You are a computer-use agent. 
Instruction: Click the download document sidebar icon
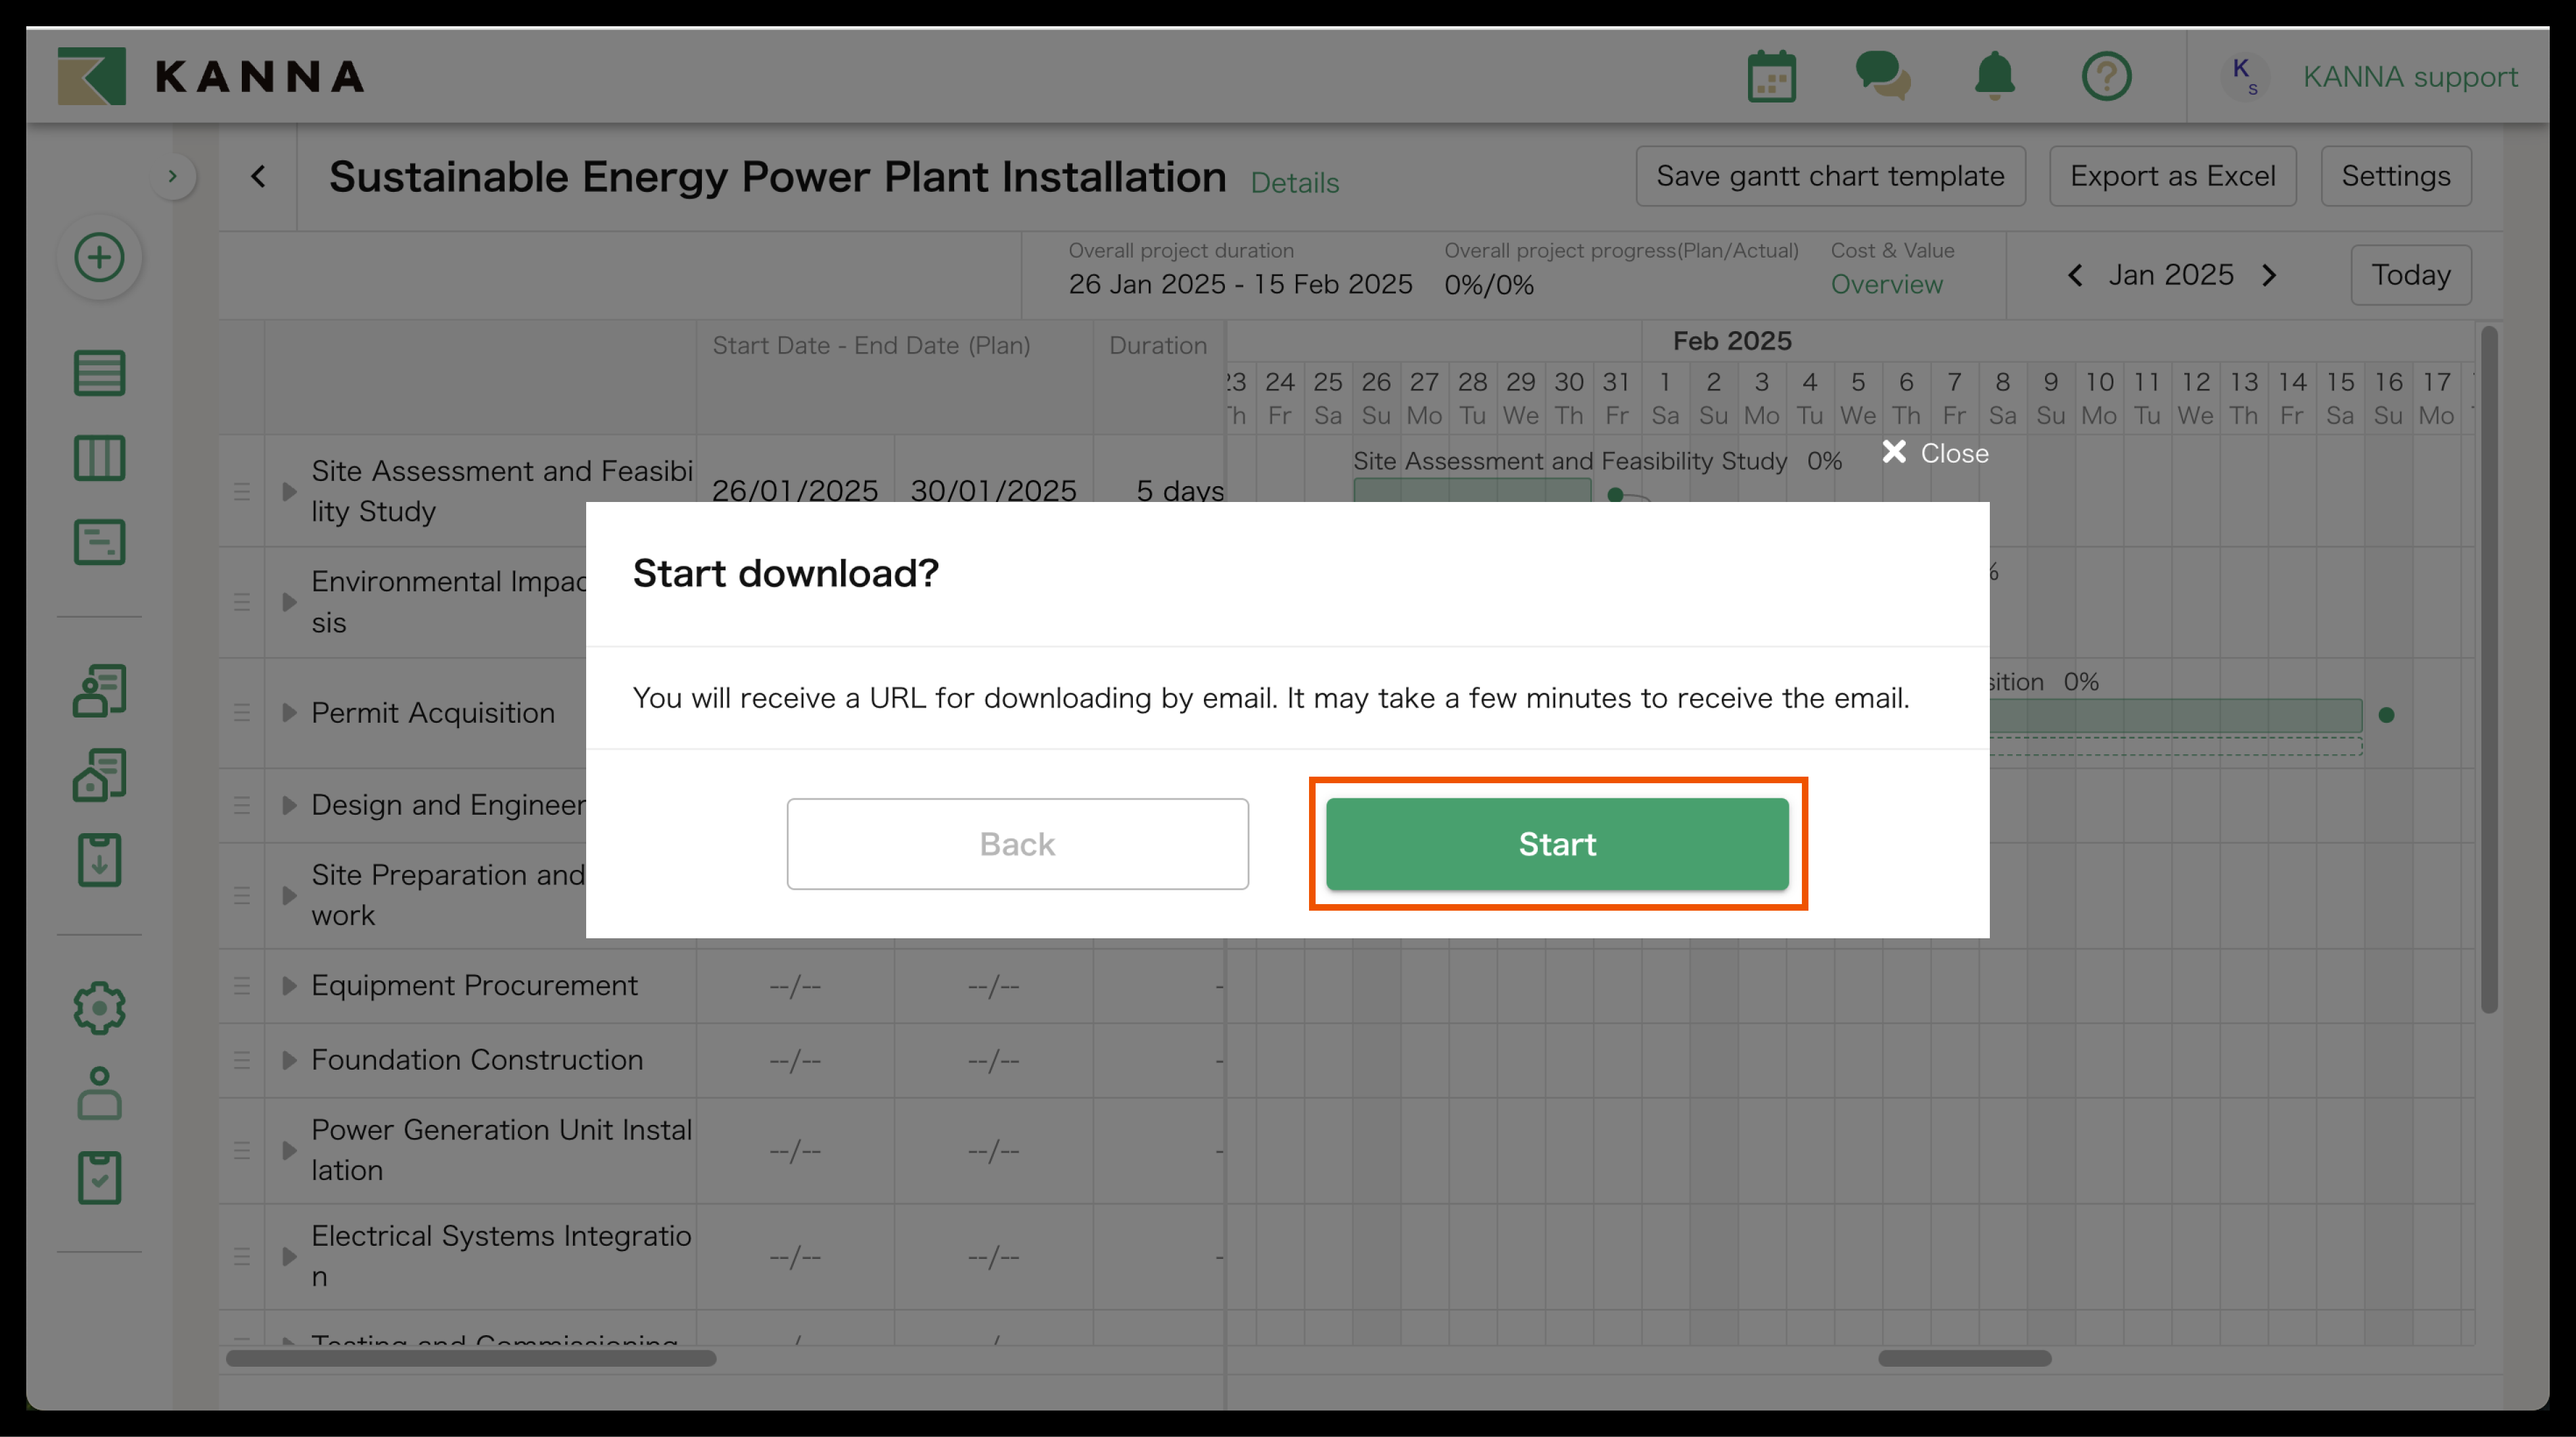(x=99, y=860)
